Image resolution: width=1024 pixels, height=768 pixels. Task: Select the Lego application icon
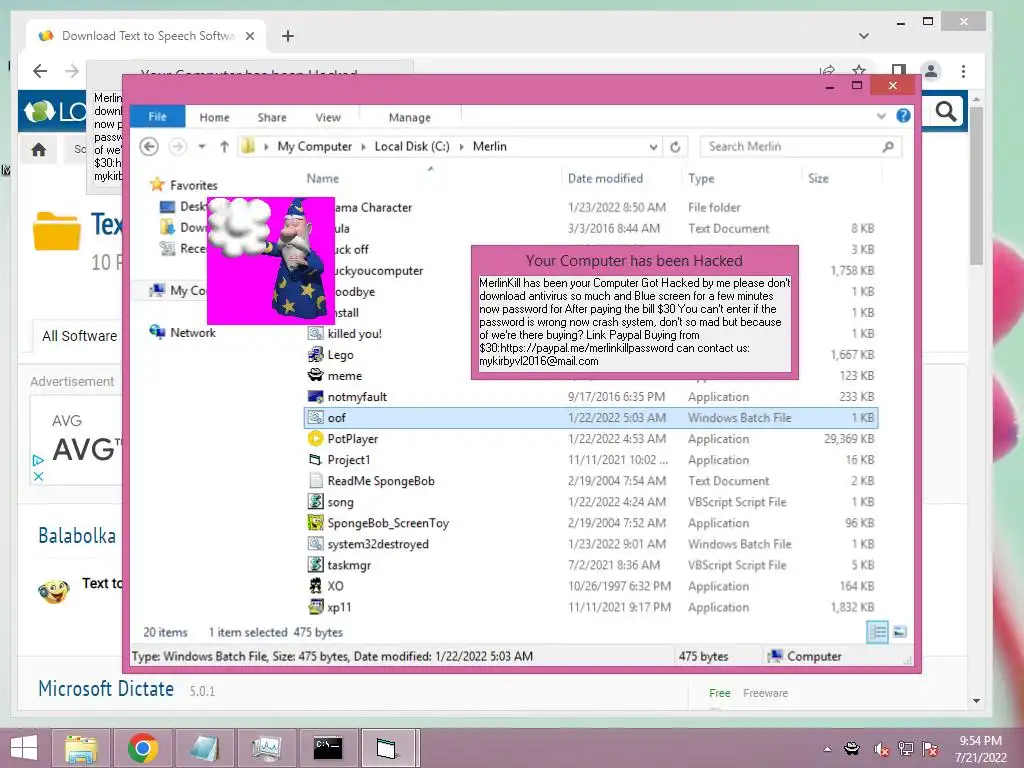(x=315, y=355)
